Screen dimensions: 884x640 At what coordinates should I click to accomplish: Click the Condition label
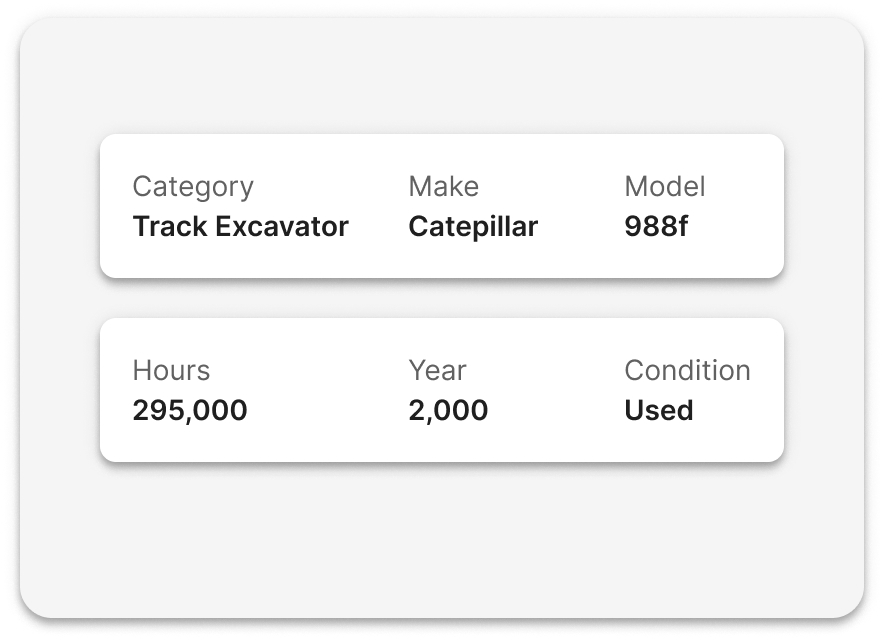pyautogui.click(x=687, y=370)
